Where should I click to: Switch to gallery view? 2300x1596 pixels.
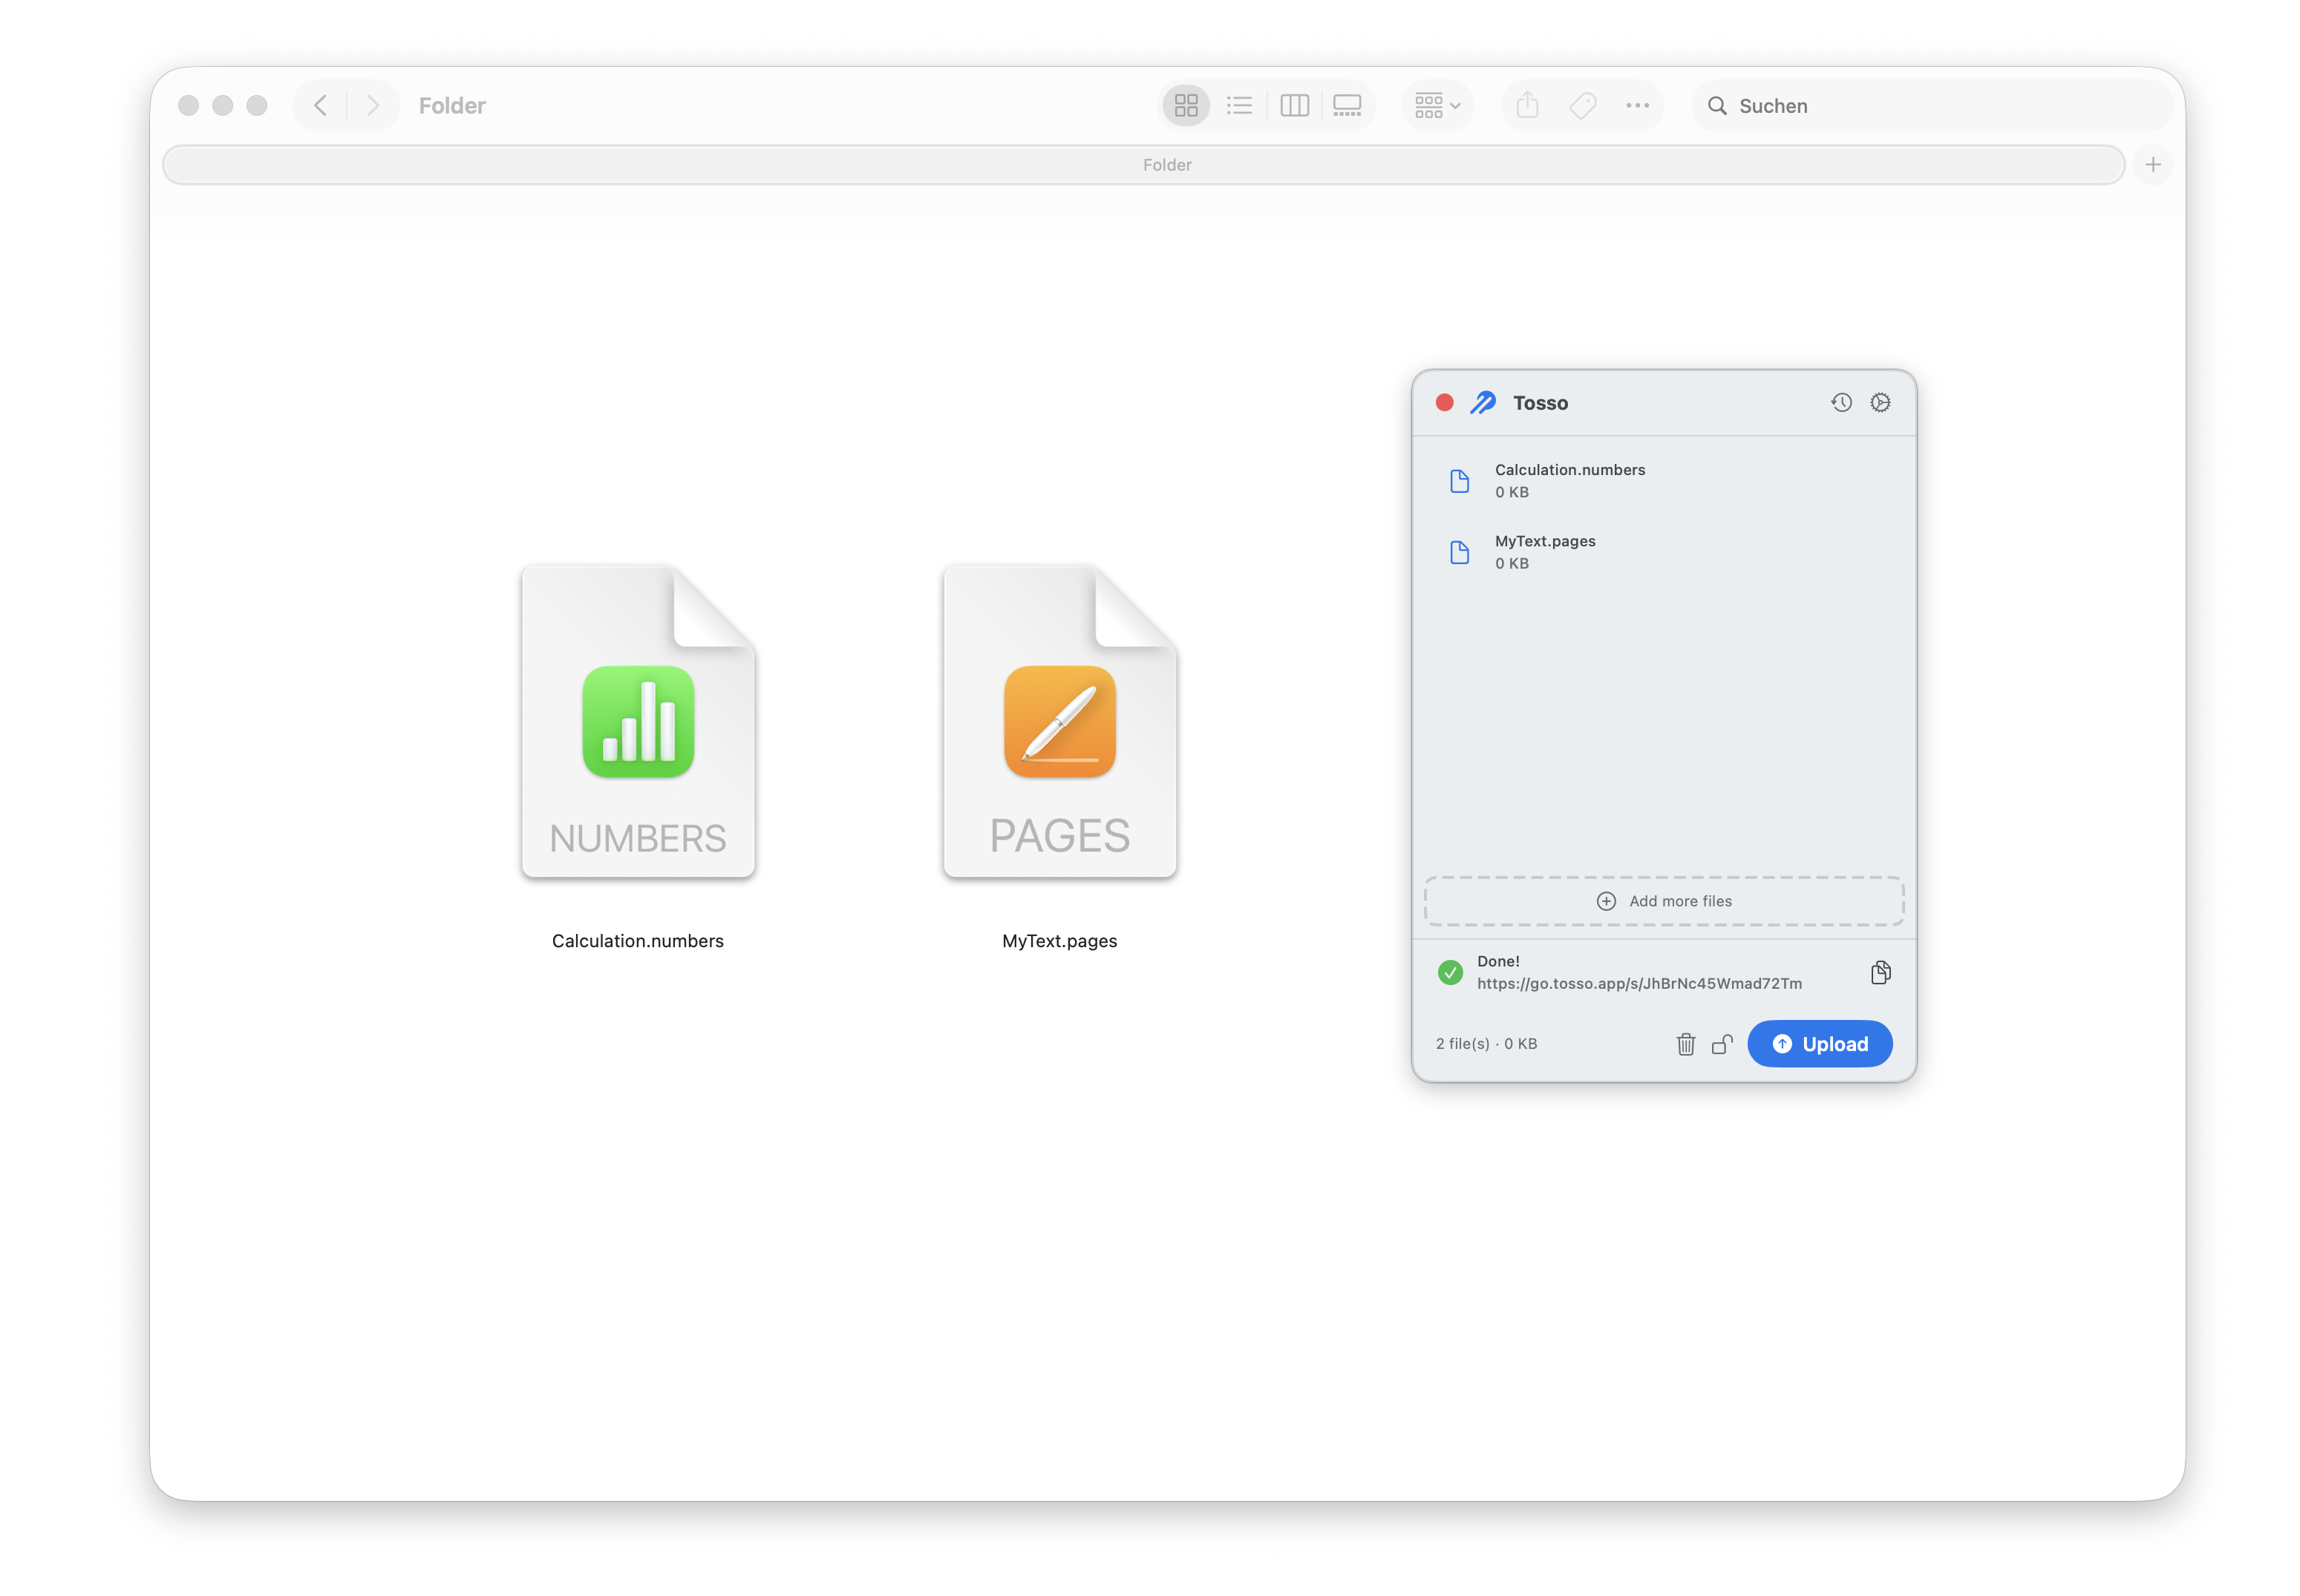[x=1347, y=105]
